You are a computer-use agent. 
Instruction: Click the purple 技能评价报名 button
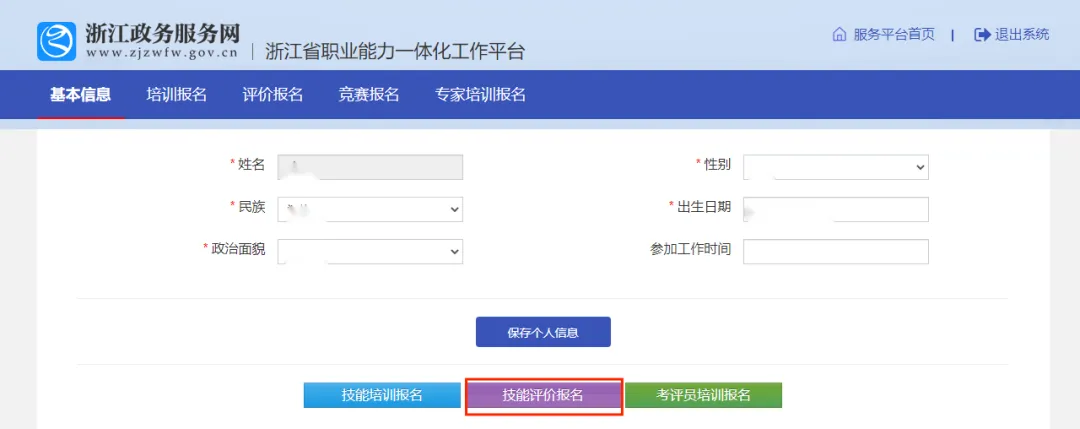(543, 395)
